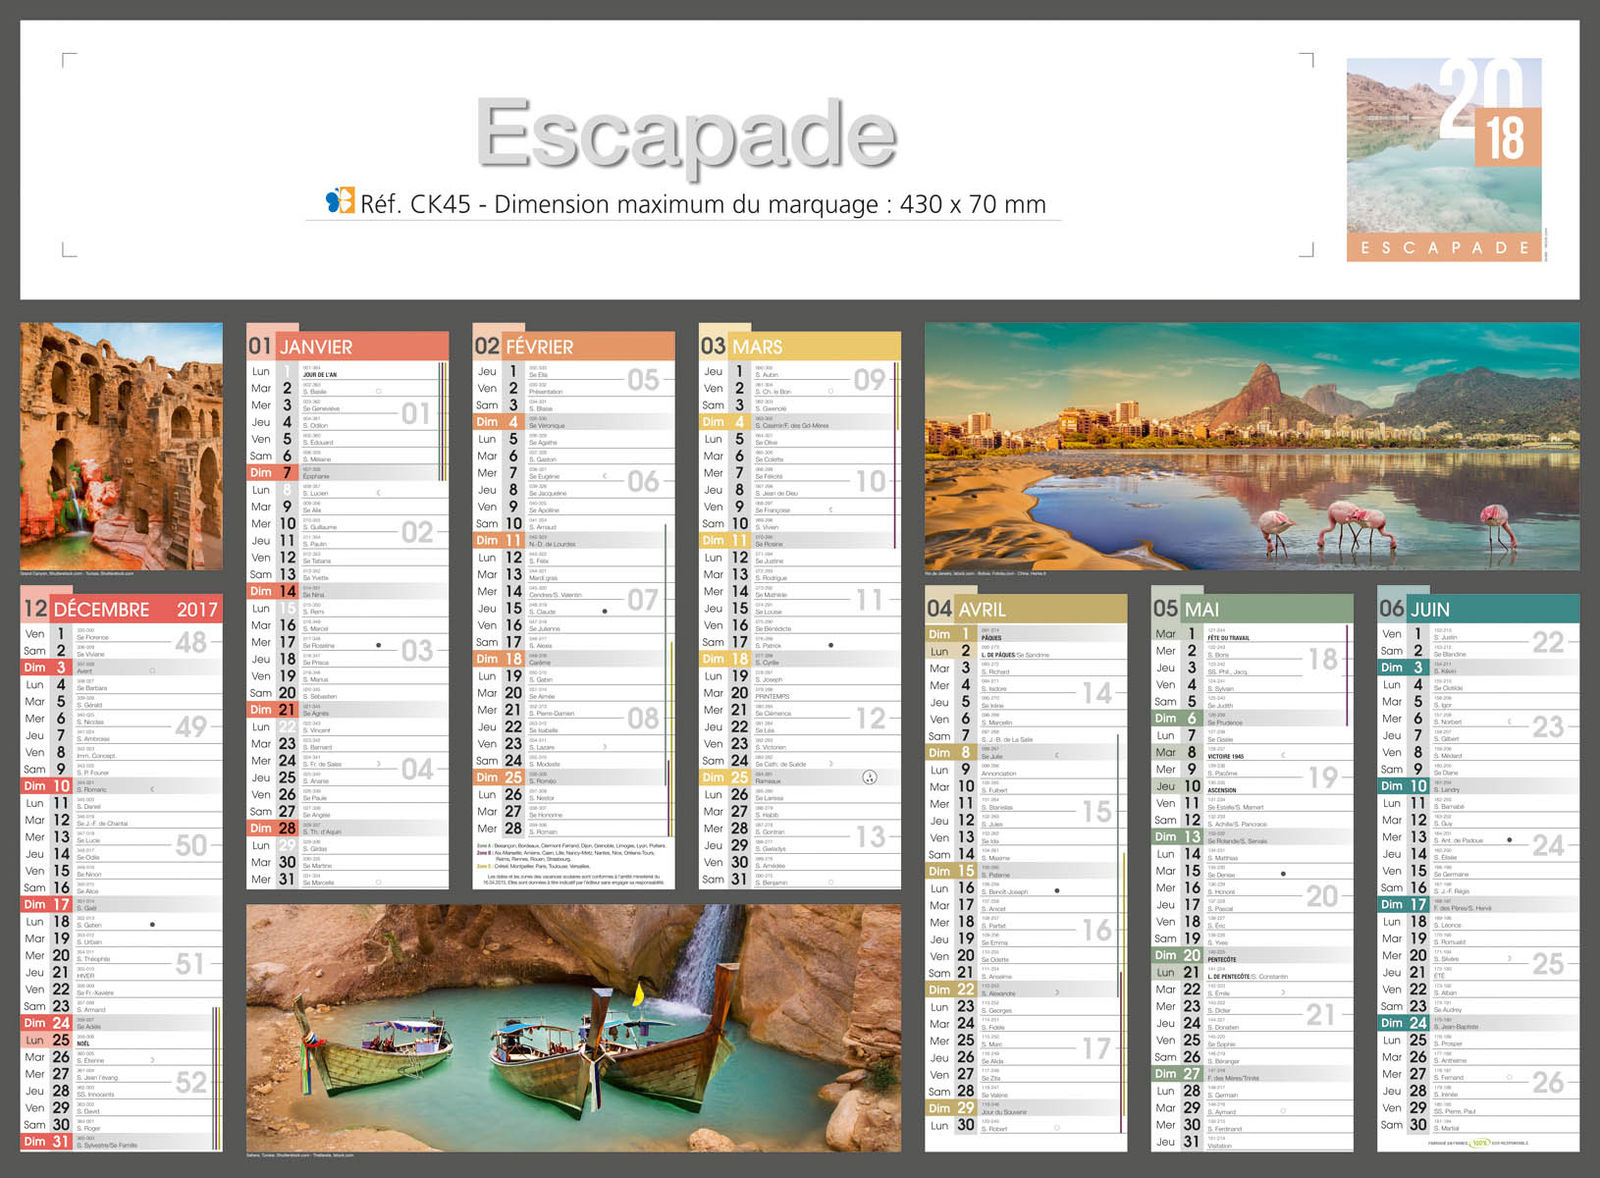Open the boats by waterfall photo
This screenshot has width=1600, height=1178.
click(x=574, y=1028)
